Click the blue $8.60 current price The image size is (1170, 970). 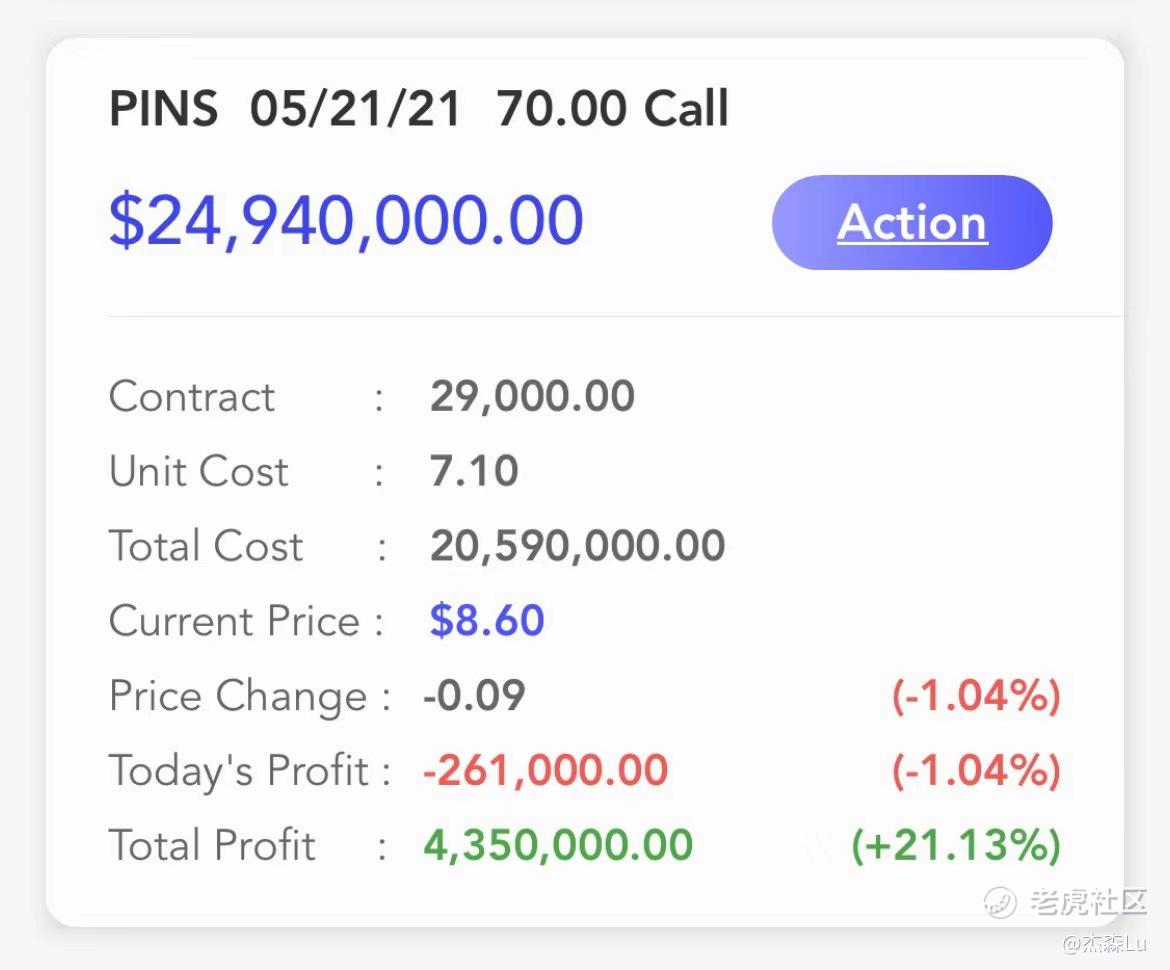487,621
